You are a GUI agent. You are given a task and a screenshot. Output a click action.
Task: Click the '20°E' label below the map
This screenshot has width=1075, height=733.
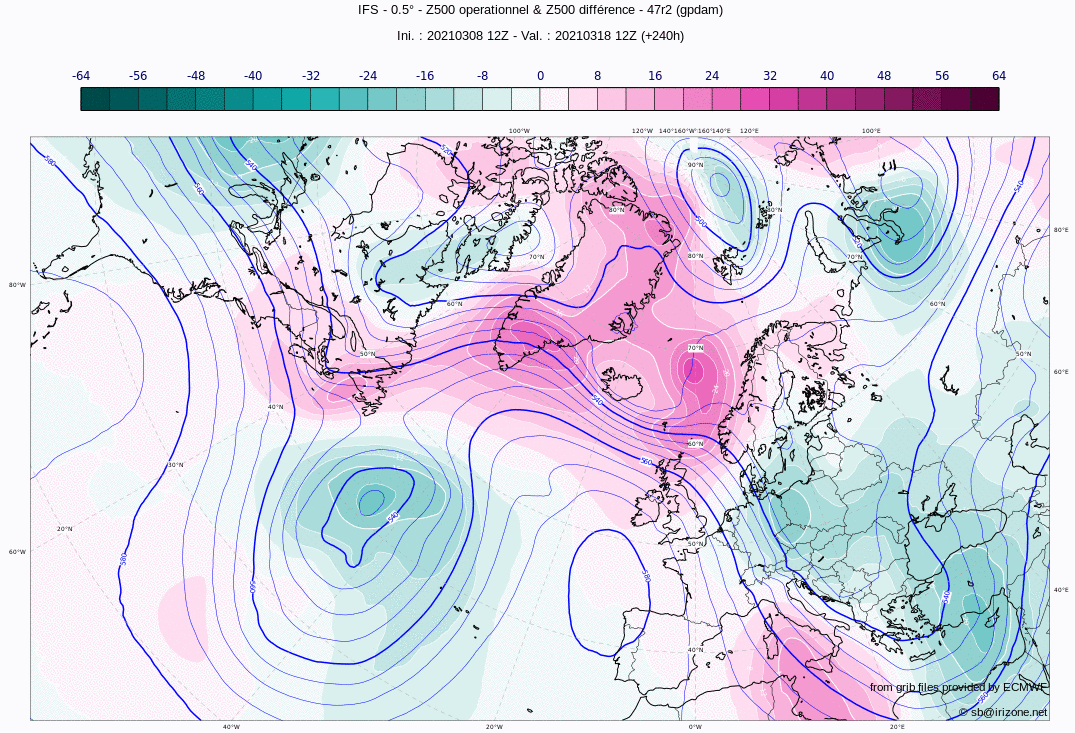pos(897,727)
